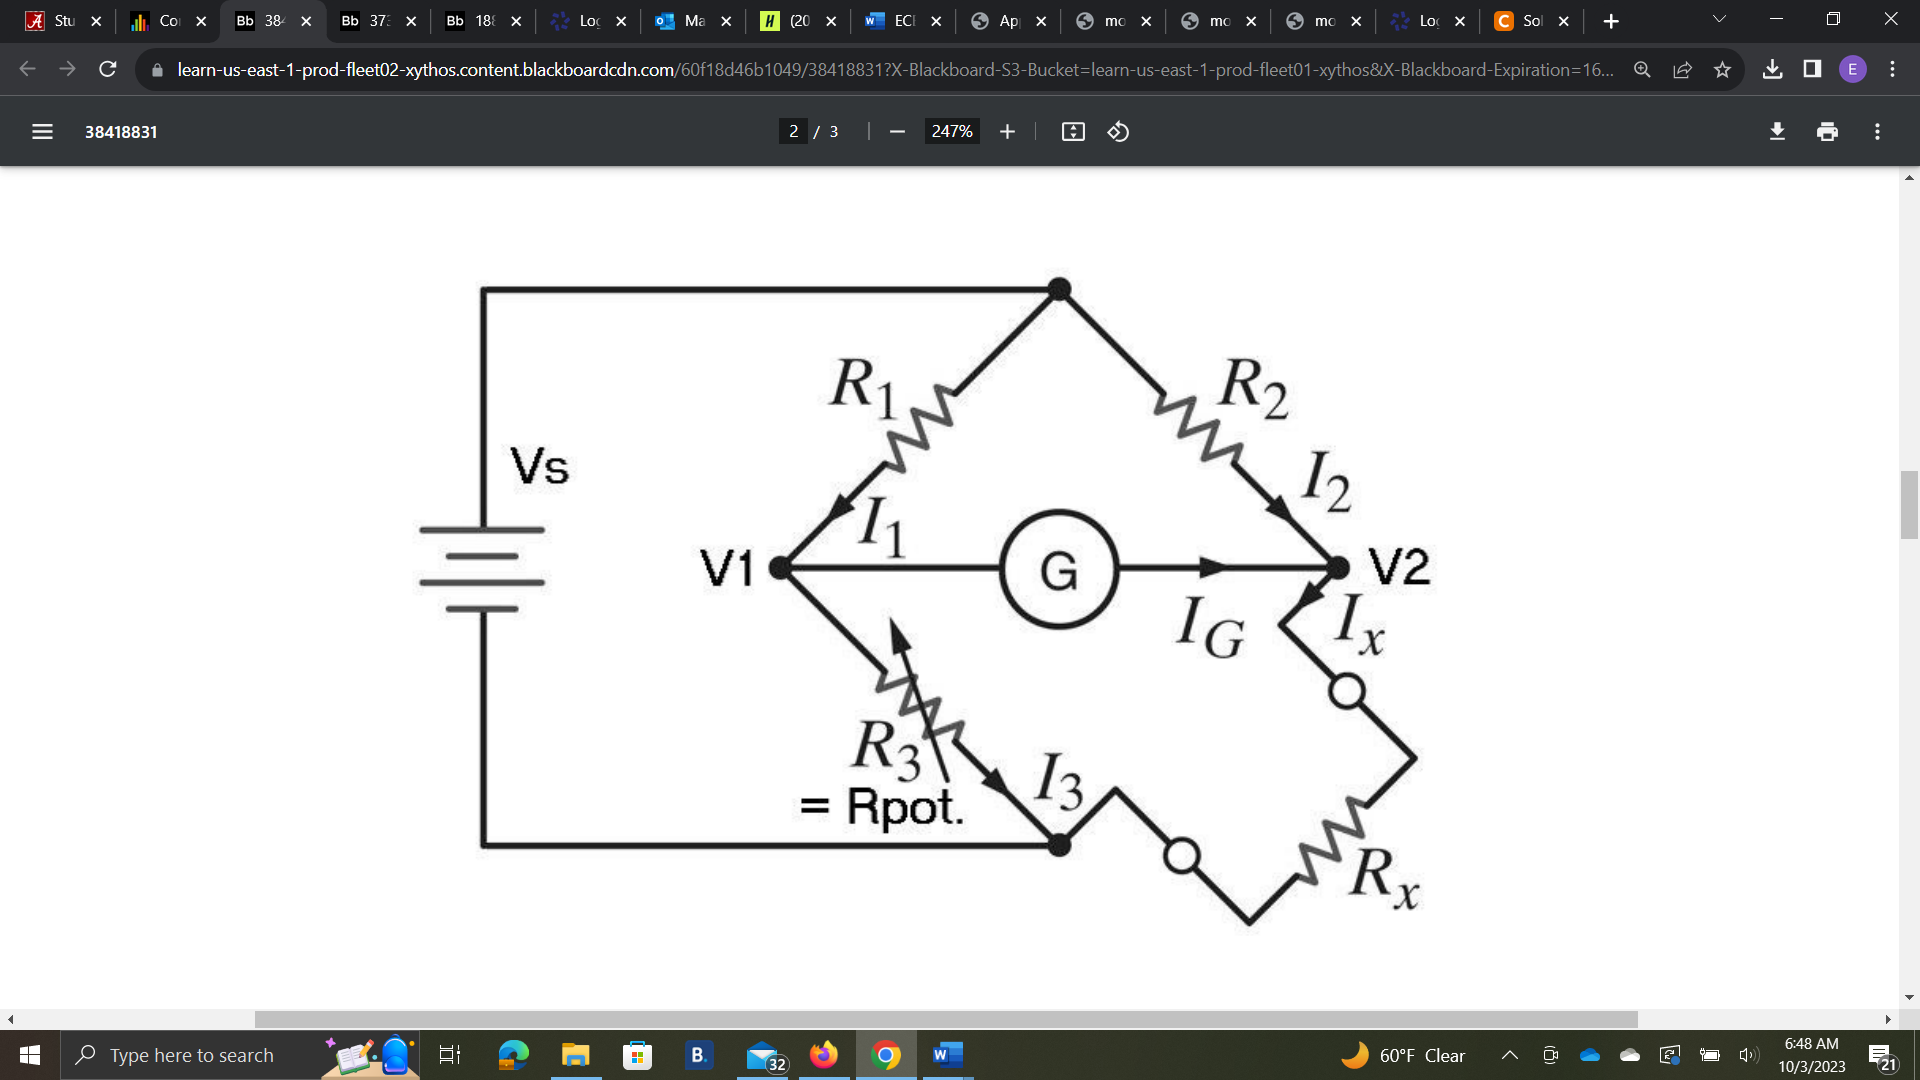Go back using the browser back button

tap(27, 69)
